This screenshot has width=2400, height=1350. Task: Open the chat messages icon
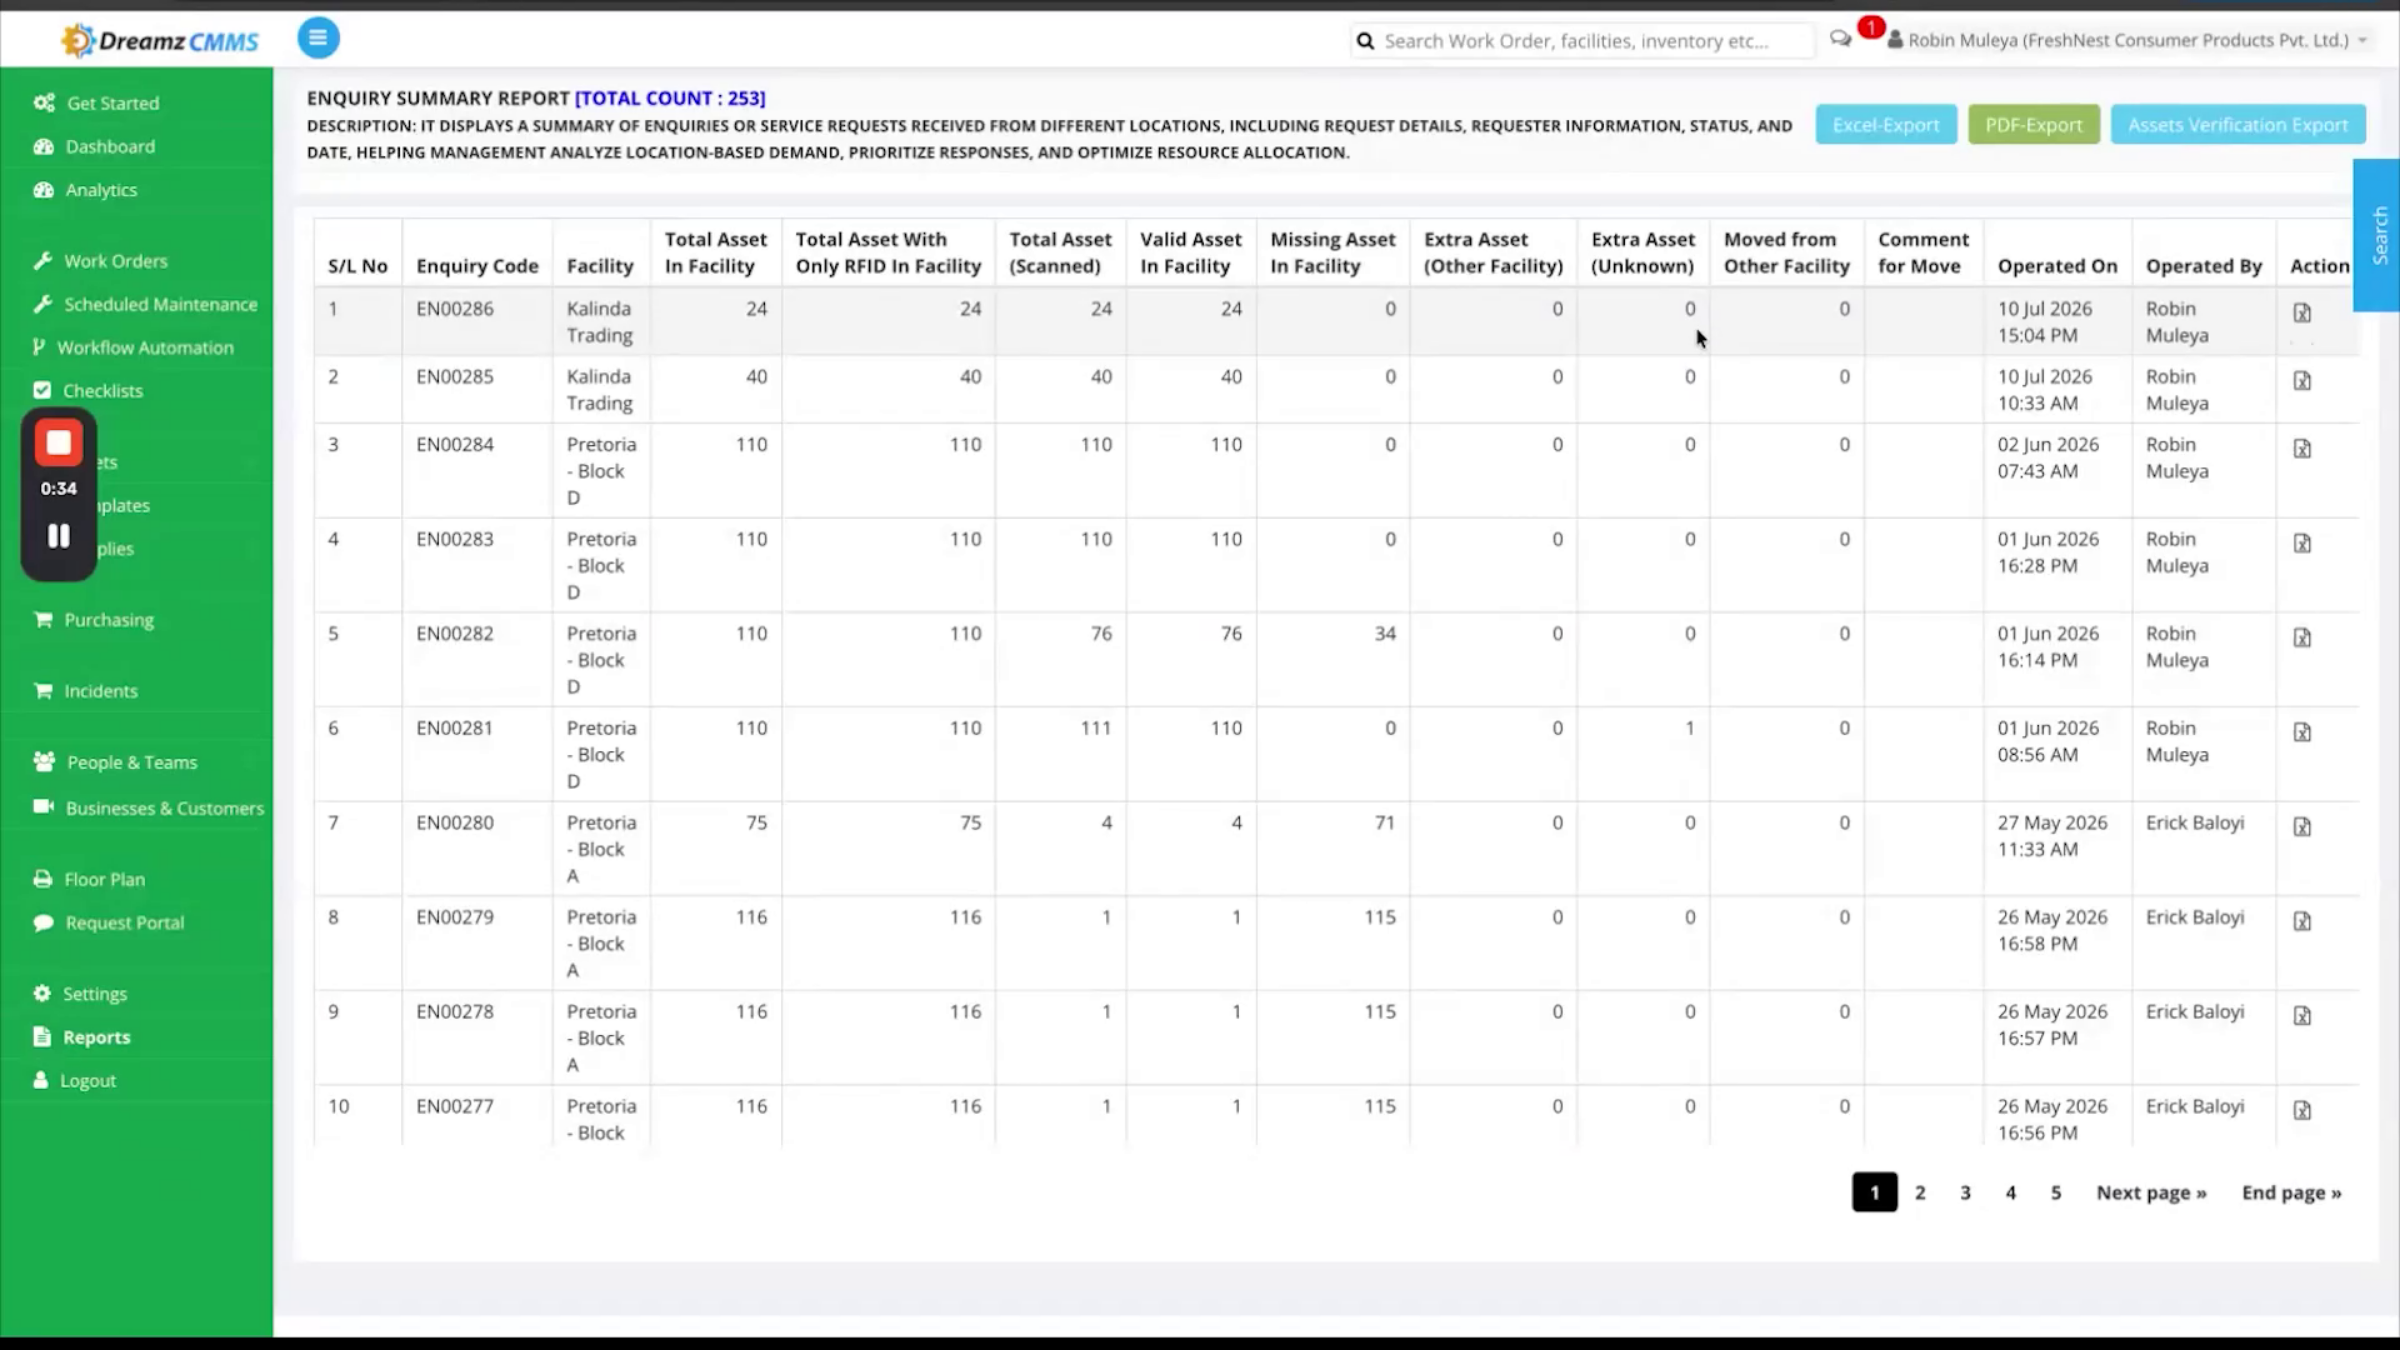1840,39
